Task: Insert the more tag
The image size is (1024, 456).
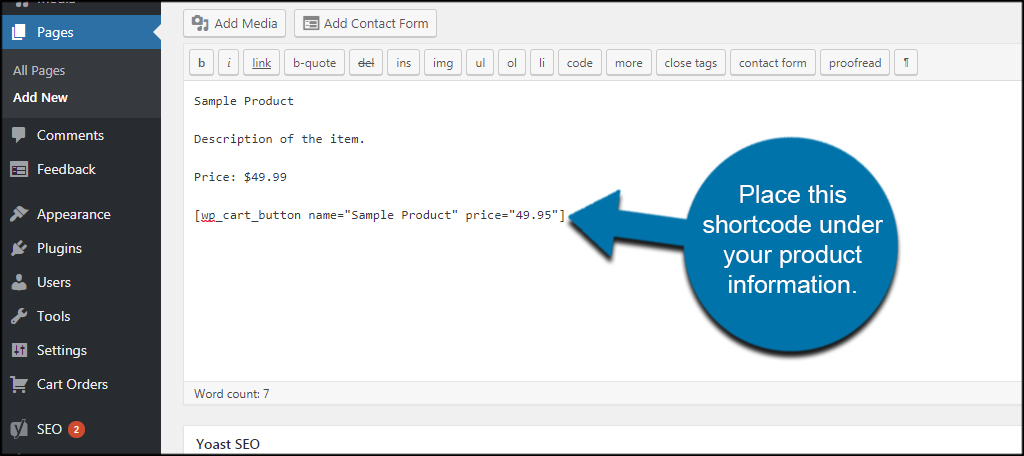Action: (x=629, y=63)
